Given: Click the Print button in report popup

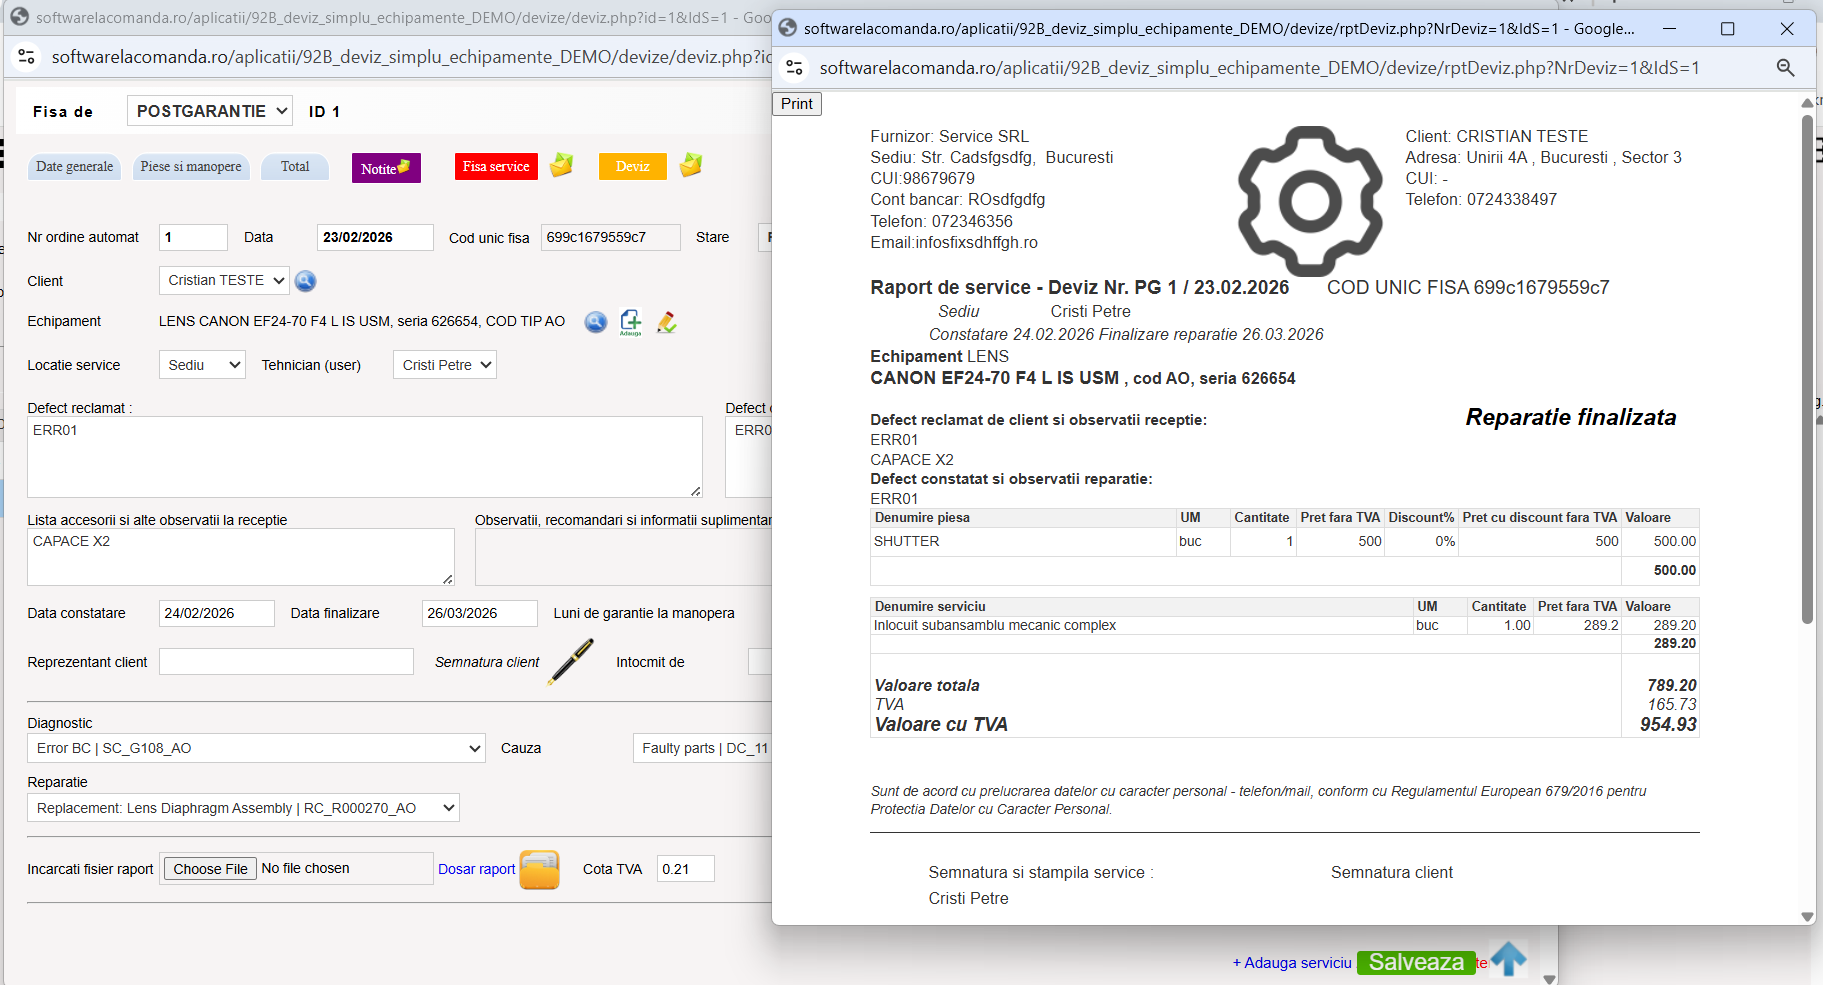Looking at the screenshot, I should click(797, 104).
